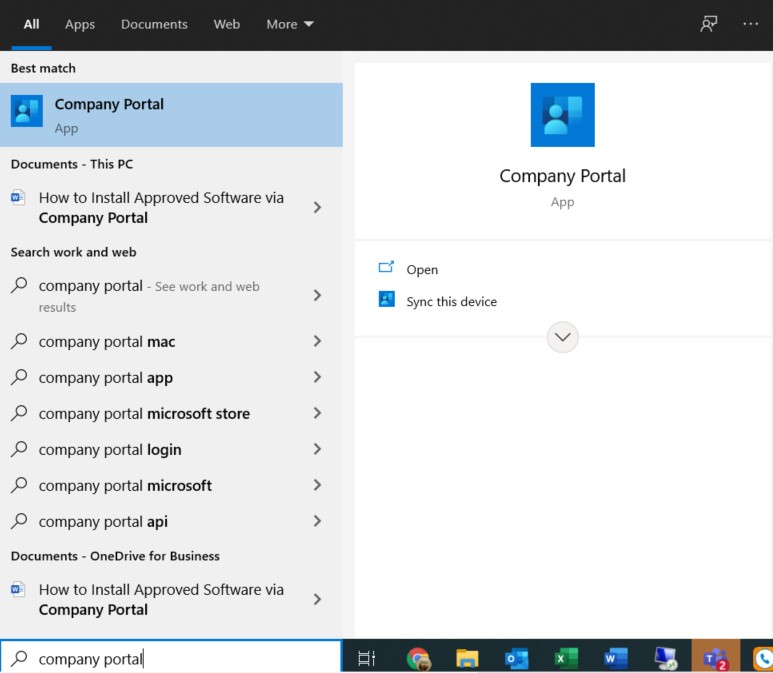Expand the 'company portal login' suggestion arrow
This screenshot has width=773, height=673.
point(317,450)
